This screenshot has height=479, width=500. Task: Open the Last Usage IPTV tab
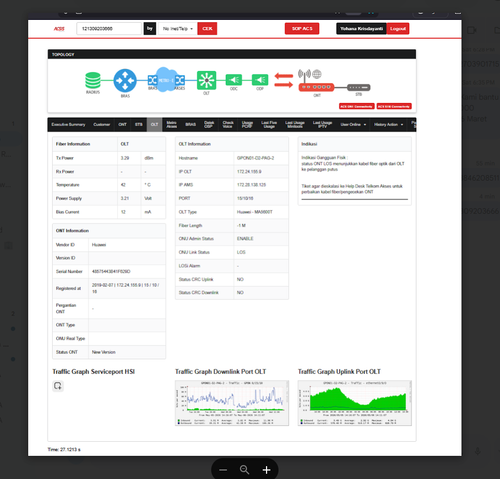[x=322, y=124]
